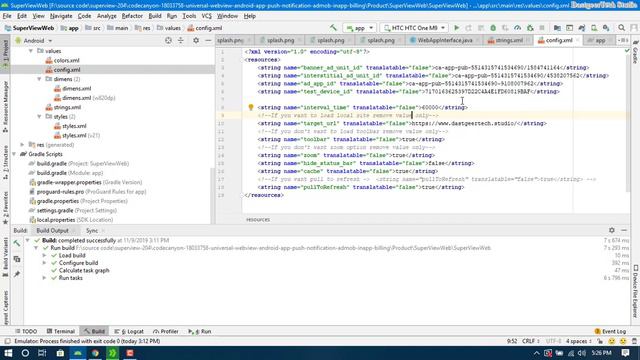Open Android Studio from Windows taskbar
Viewport: 640px width, 360px height.
point(78,353)
